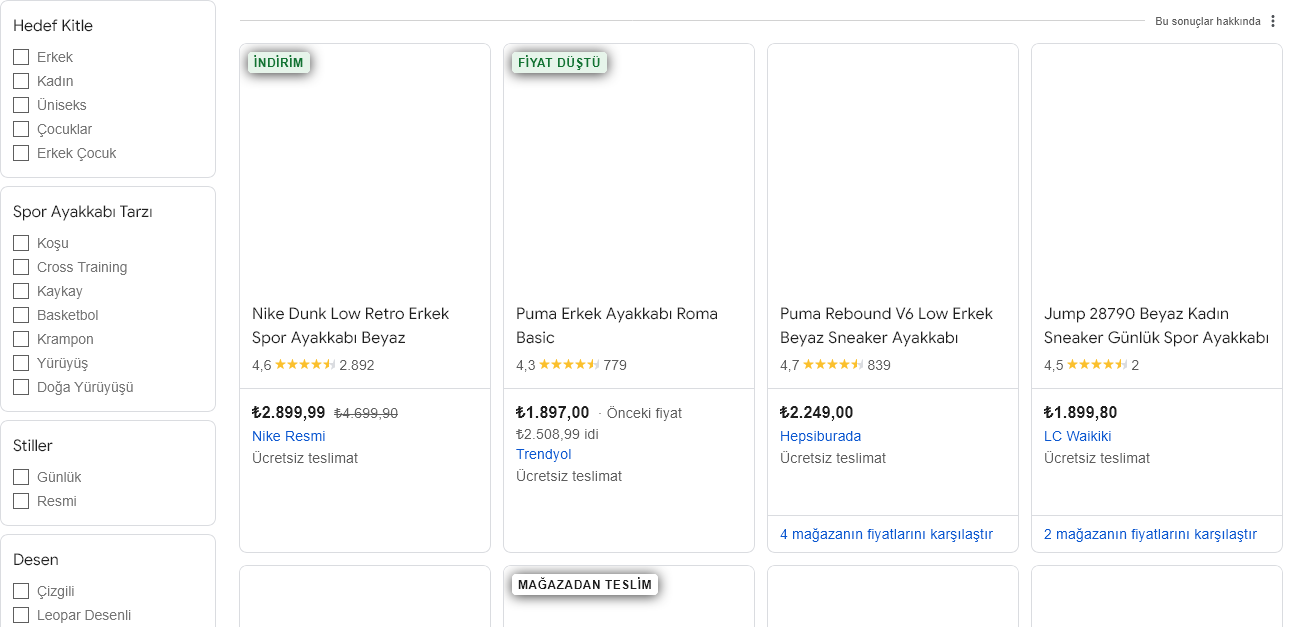Click star rating of Puma Rebound V6
Viewport: 1316px width, 627px height.
(x=833, y=365)
